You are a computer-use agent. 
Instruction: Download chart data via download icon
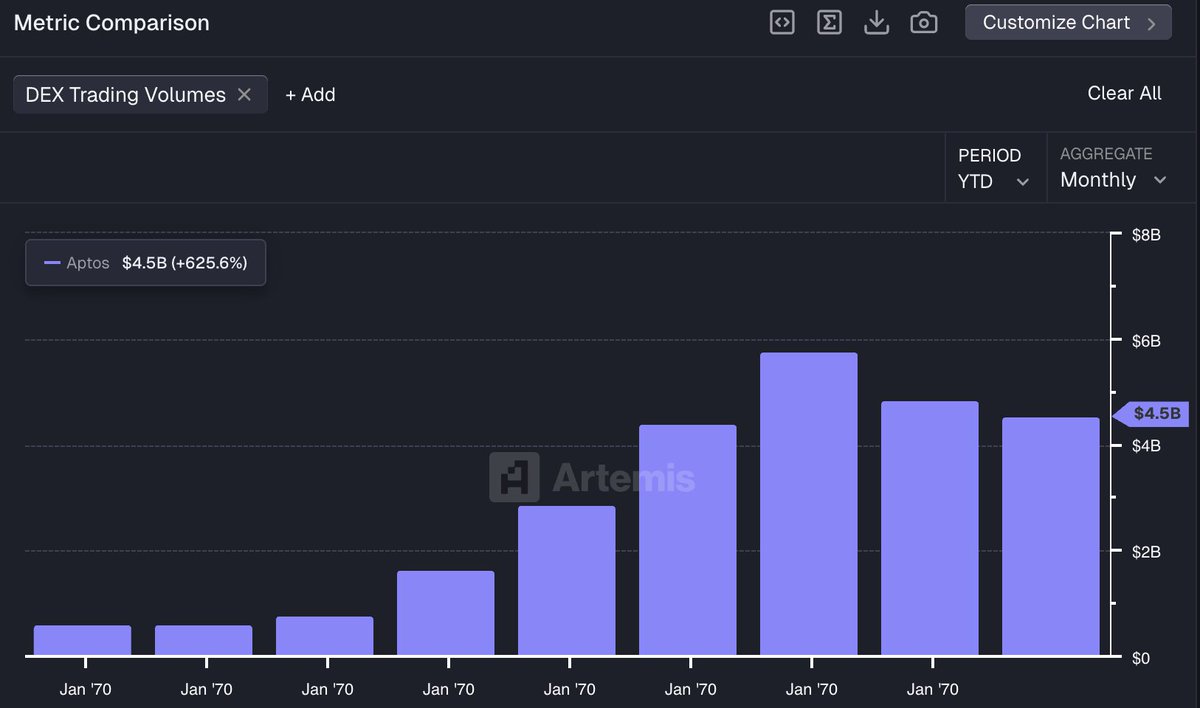coord(876,22)
